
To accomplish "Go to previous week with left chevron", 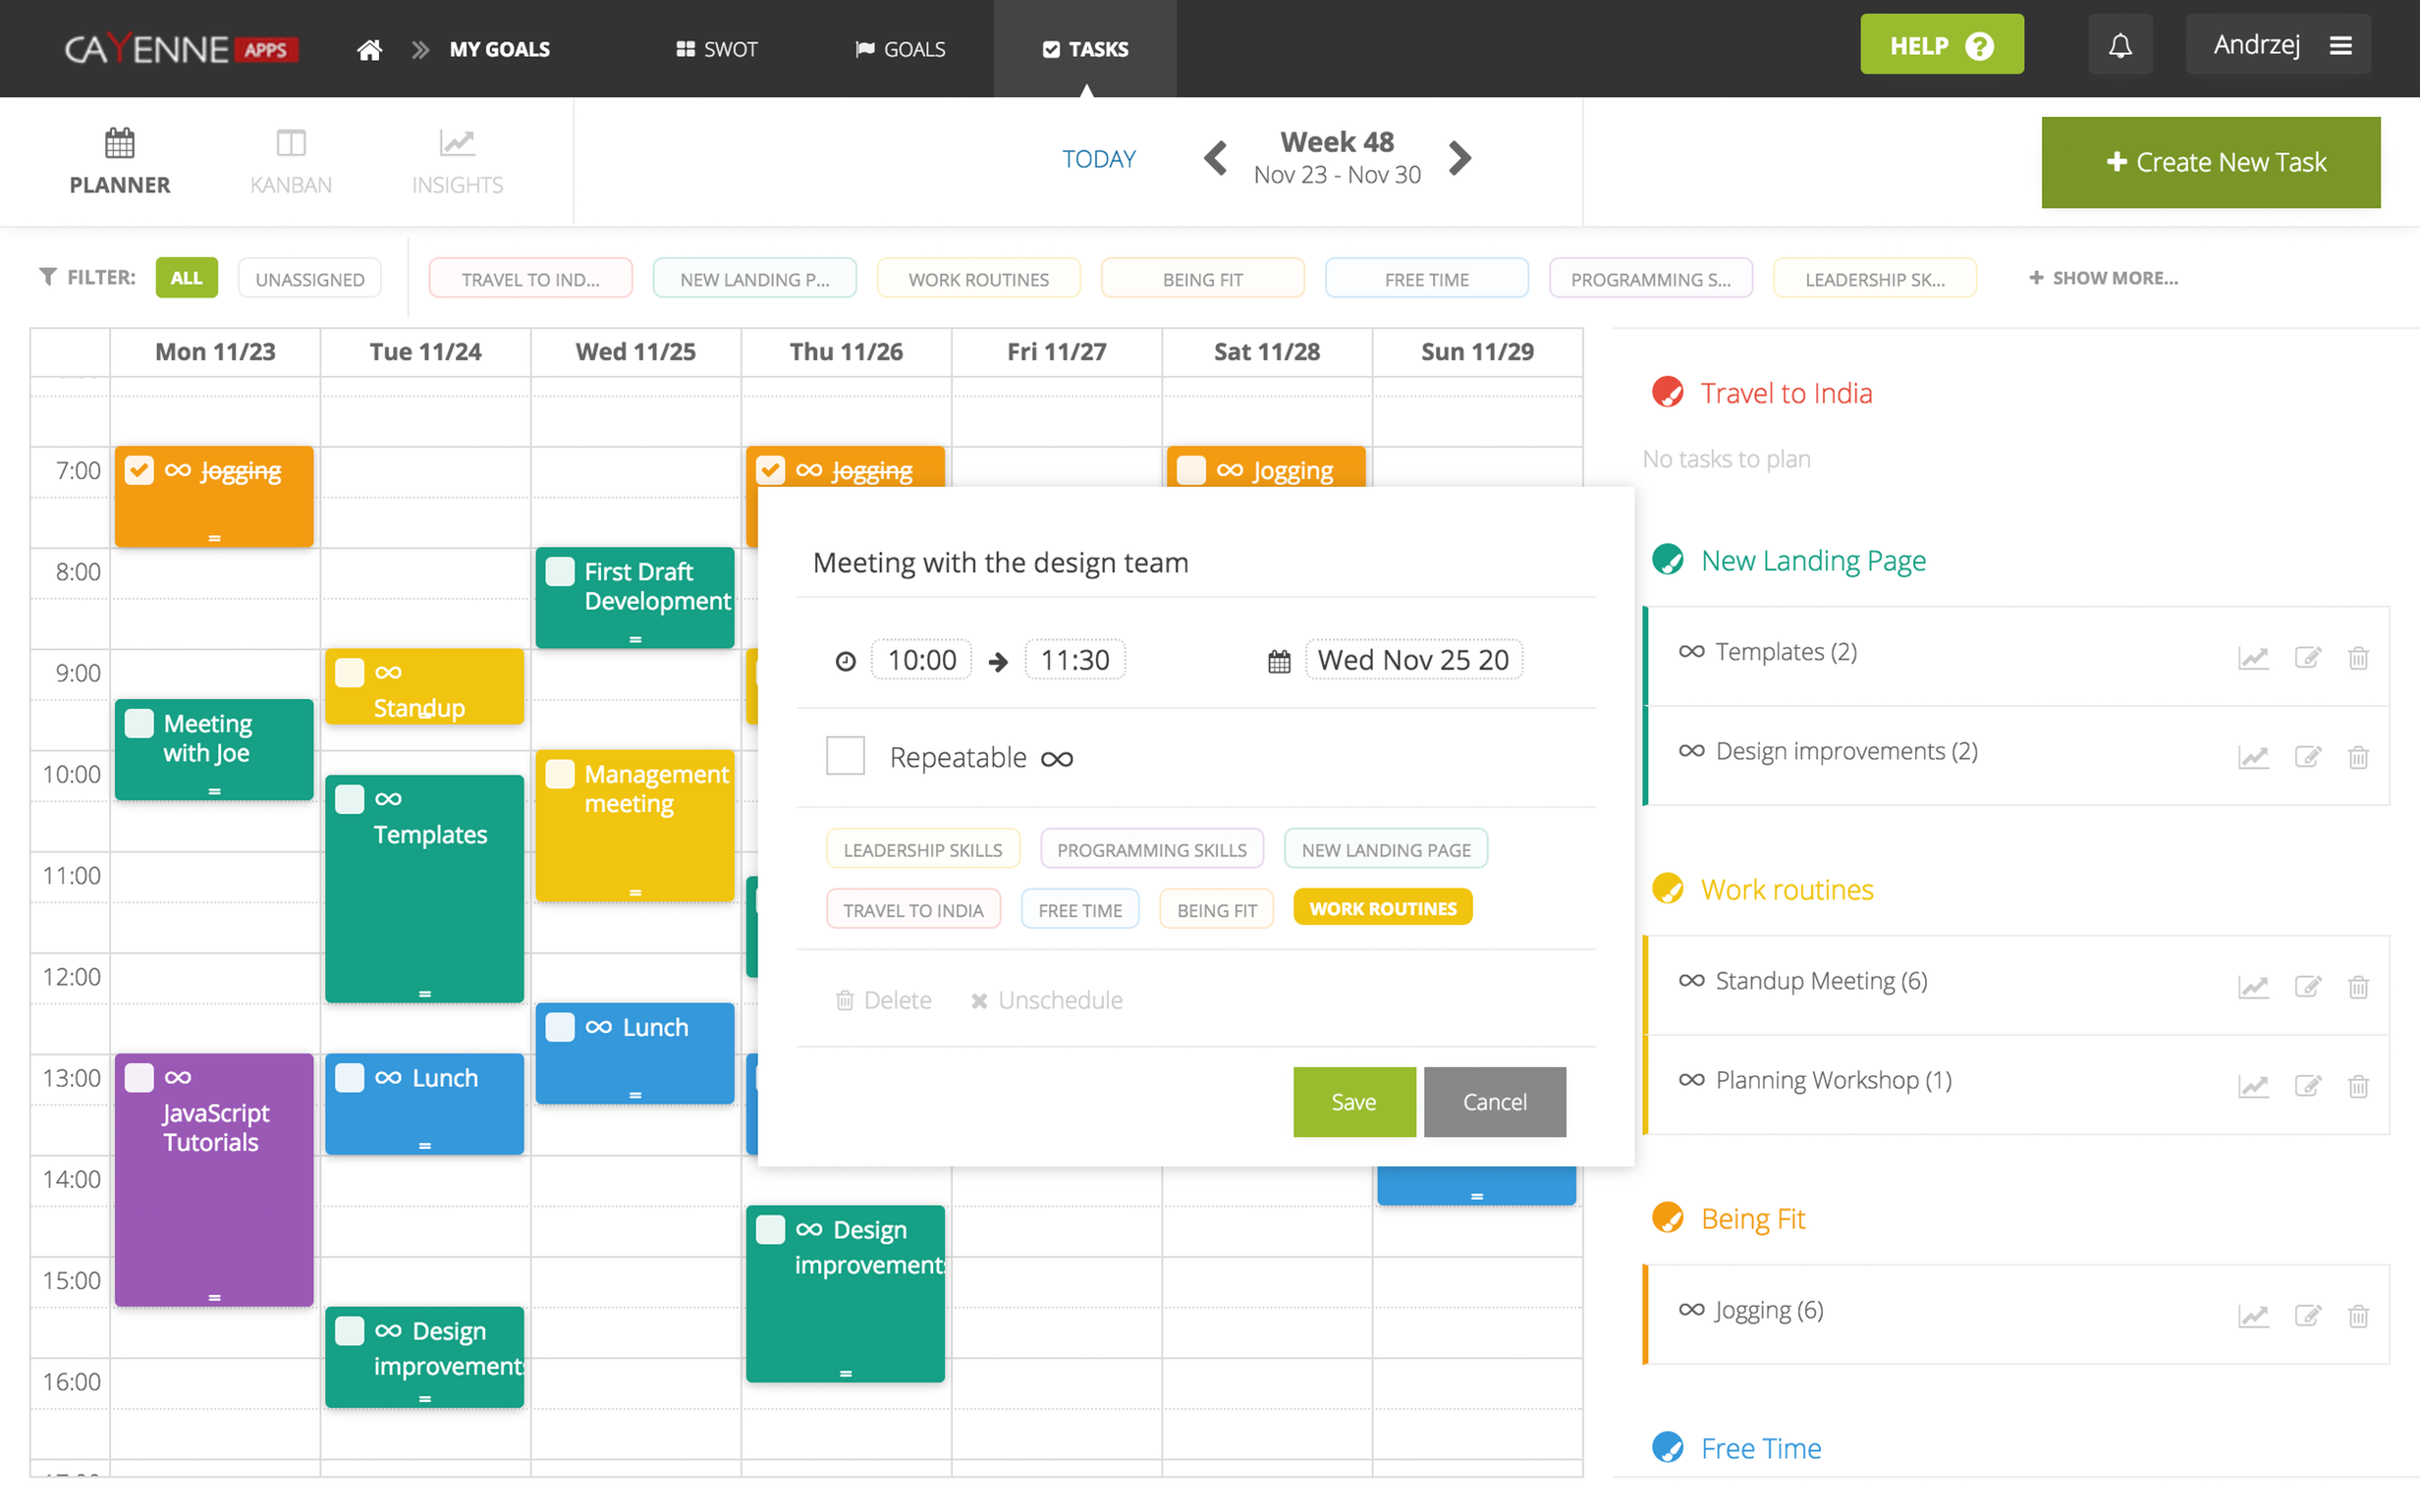I will click(x=1215, y=158).
